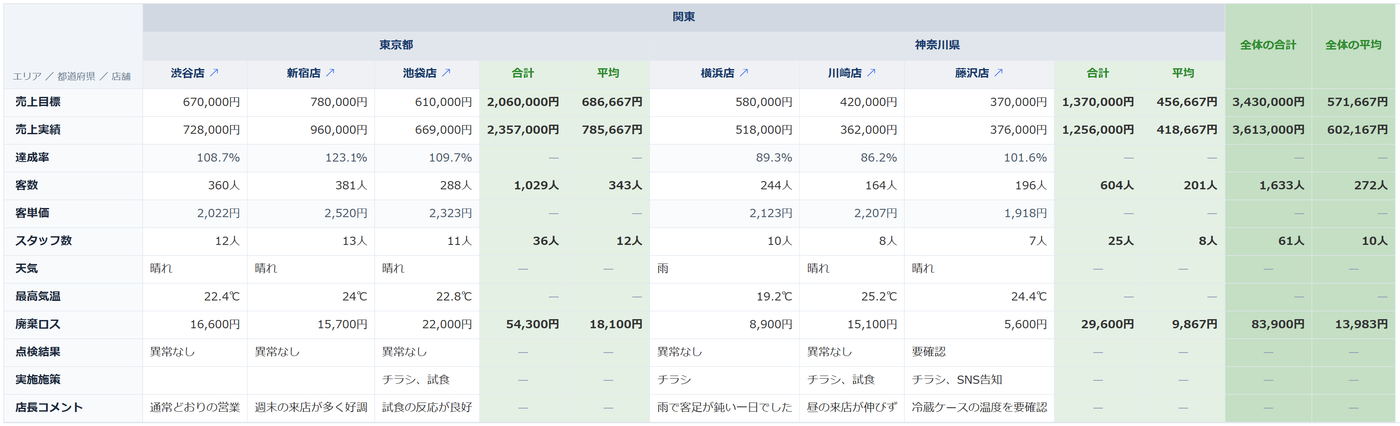This screenshot has height=426, width=1400.
Task: Click the 123.1% achievement rate cell
Action: (311, 158)
